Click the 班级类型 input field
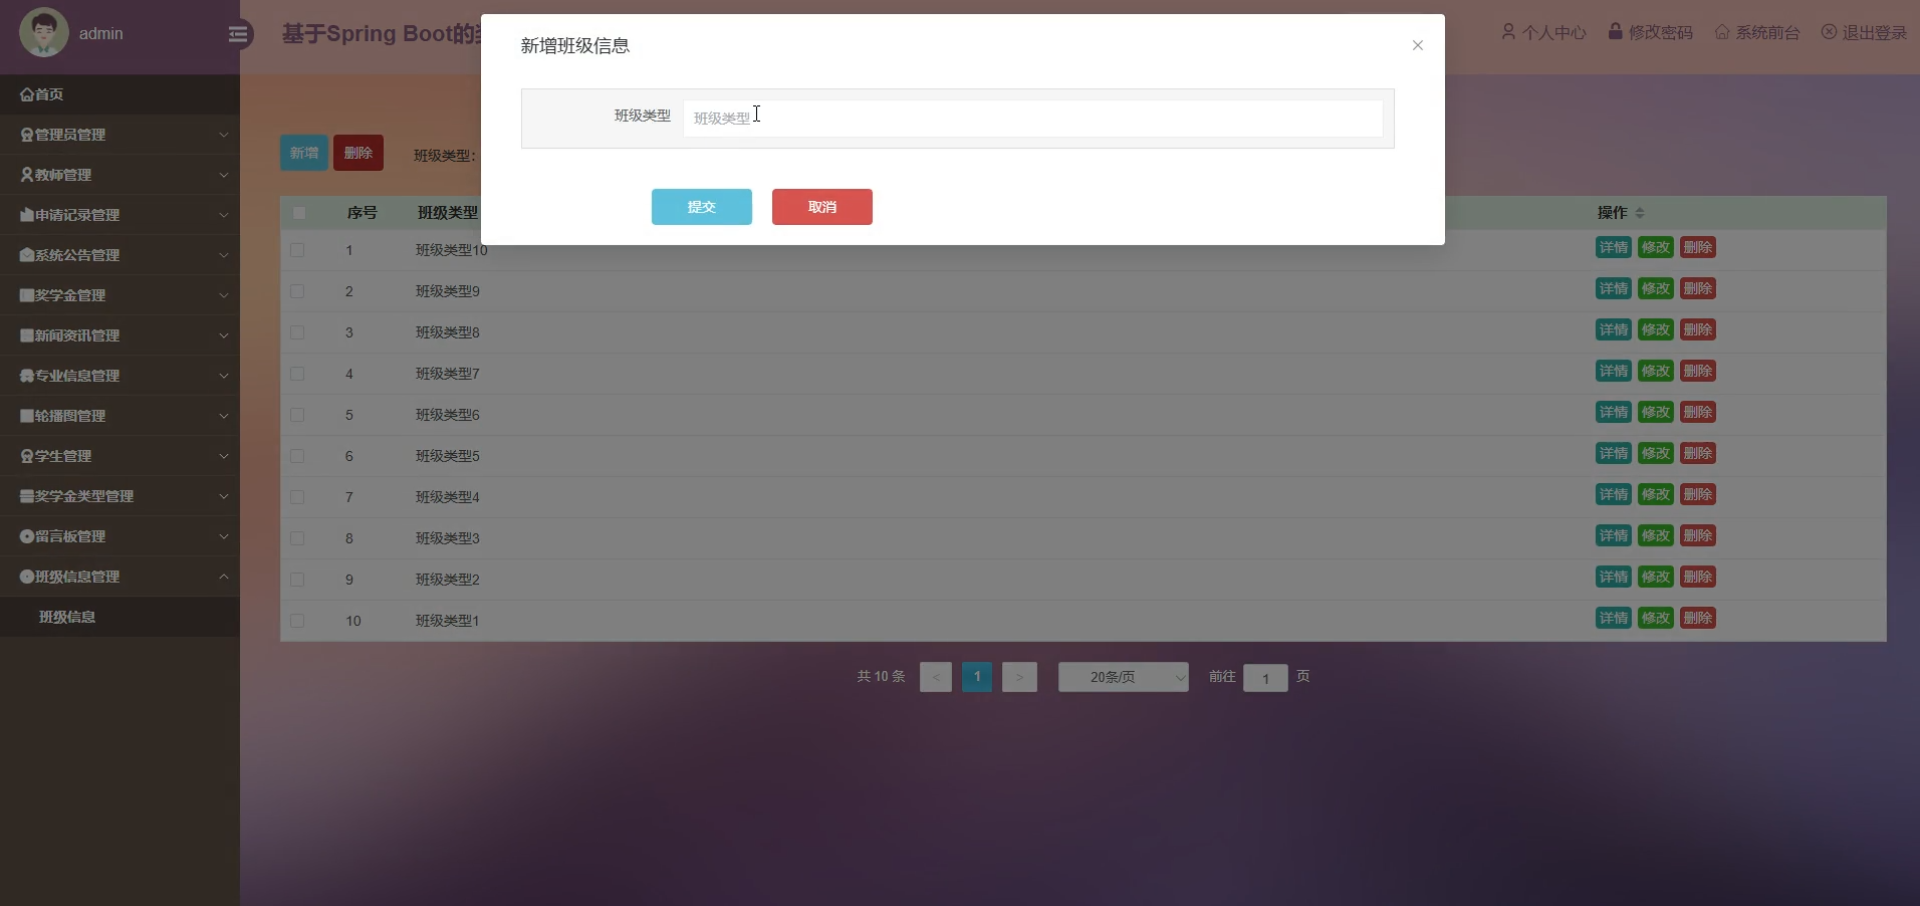Viewport: 1920px width, 906px height. 1033,118
